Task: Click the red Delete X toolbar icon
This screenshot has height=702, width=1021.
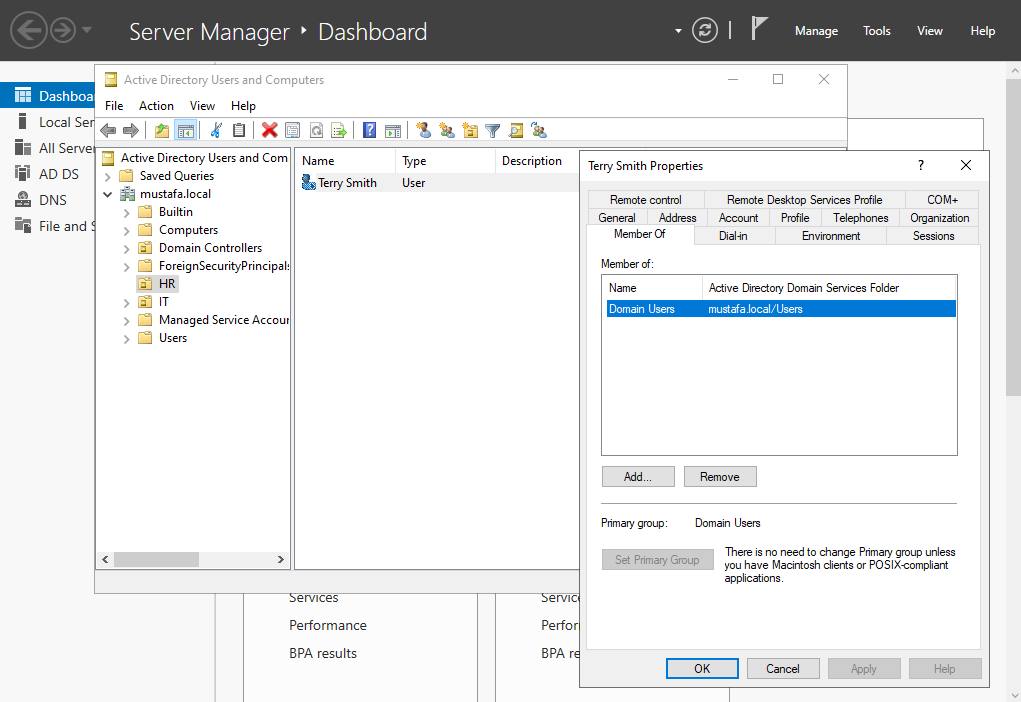Action: [269, 130]
